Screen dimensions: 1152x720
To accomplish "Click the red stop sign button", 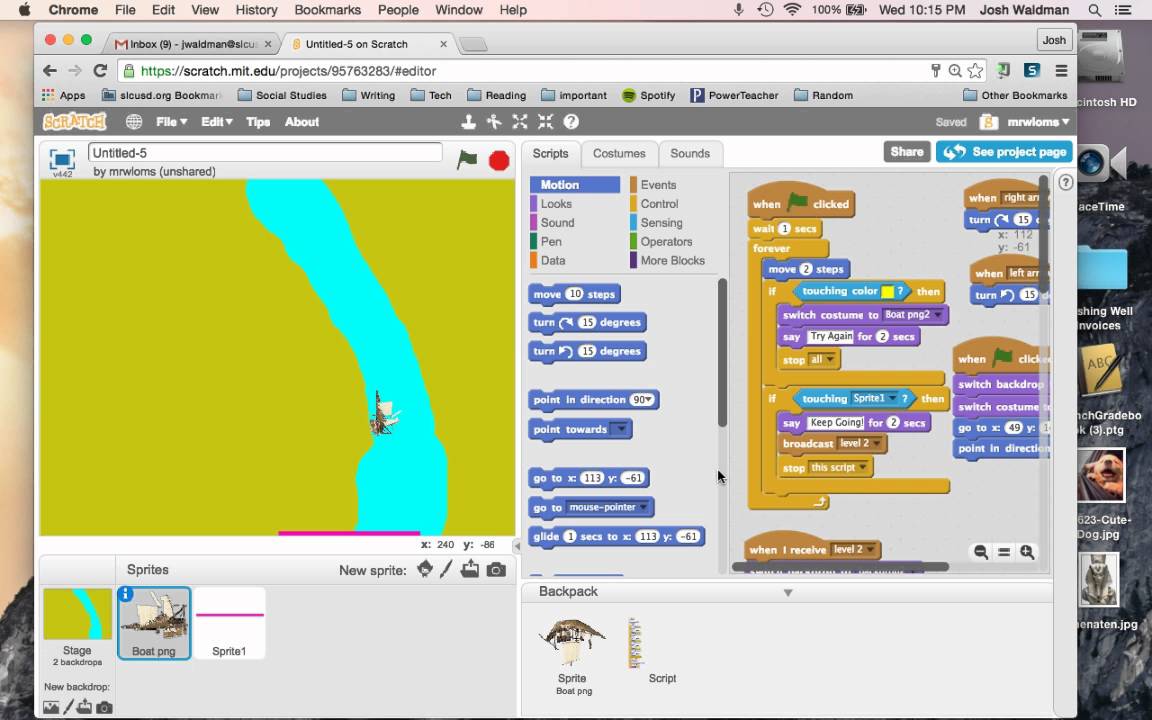I will point(499,160).
